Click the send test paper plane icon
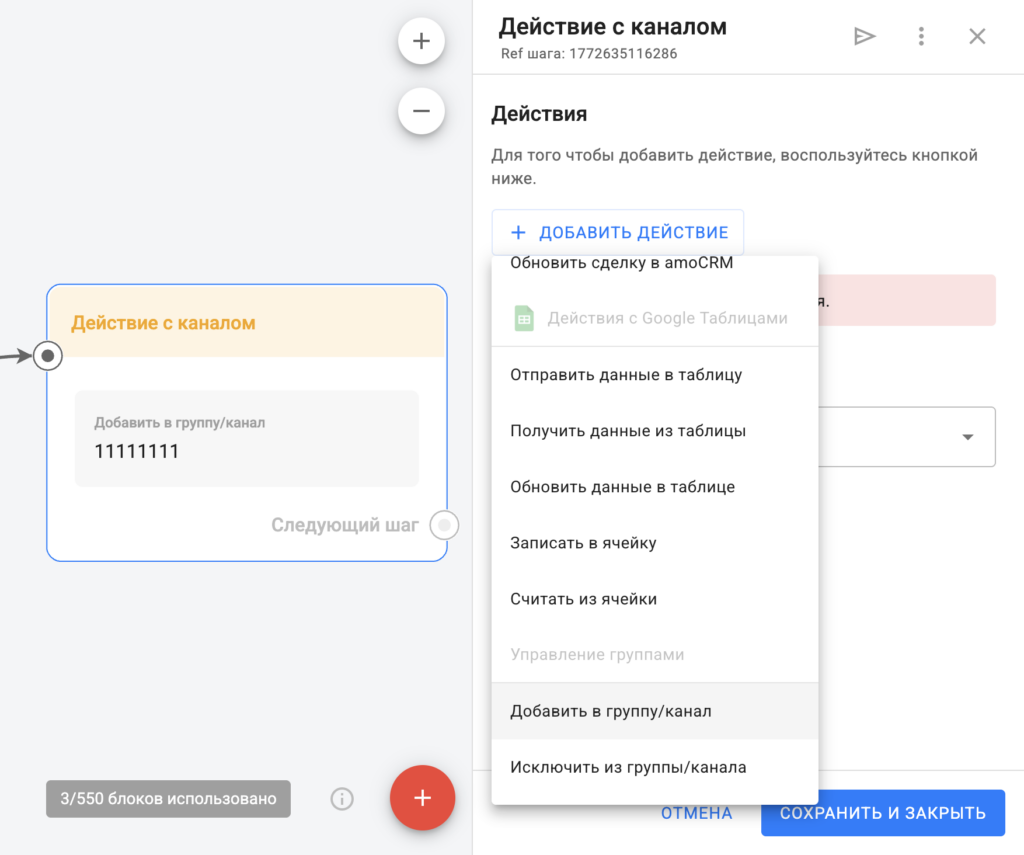 (864, 37)
